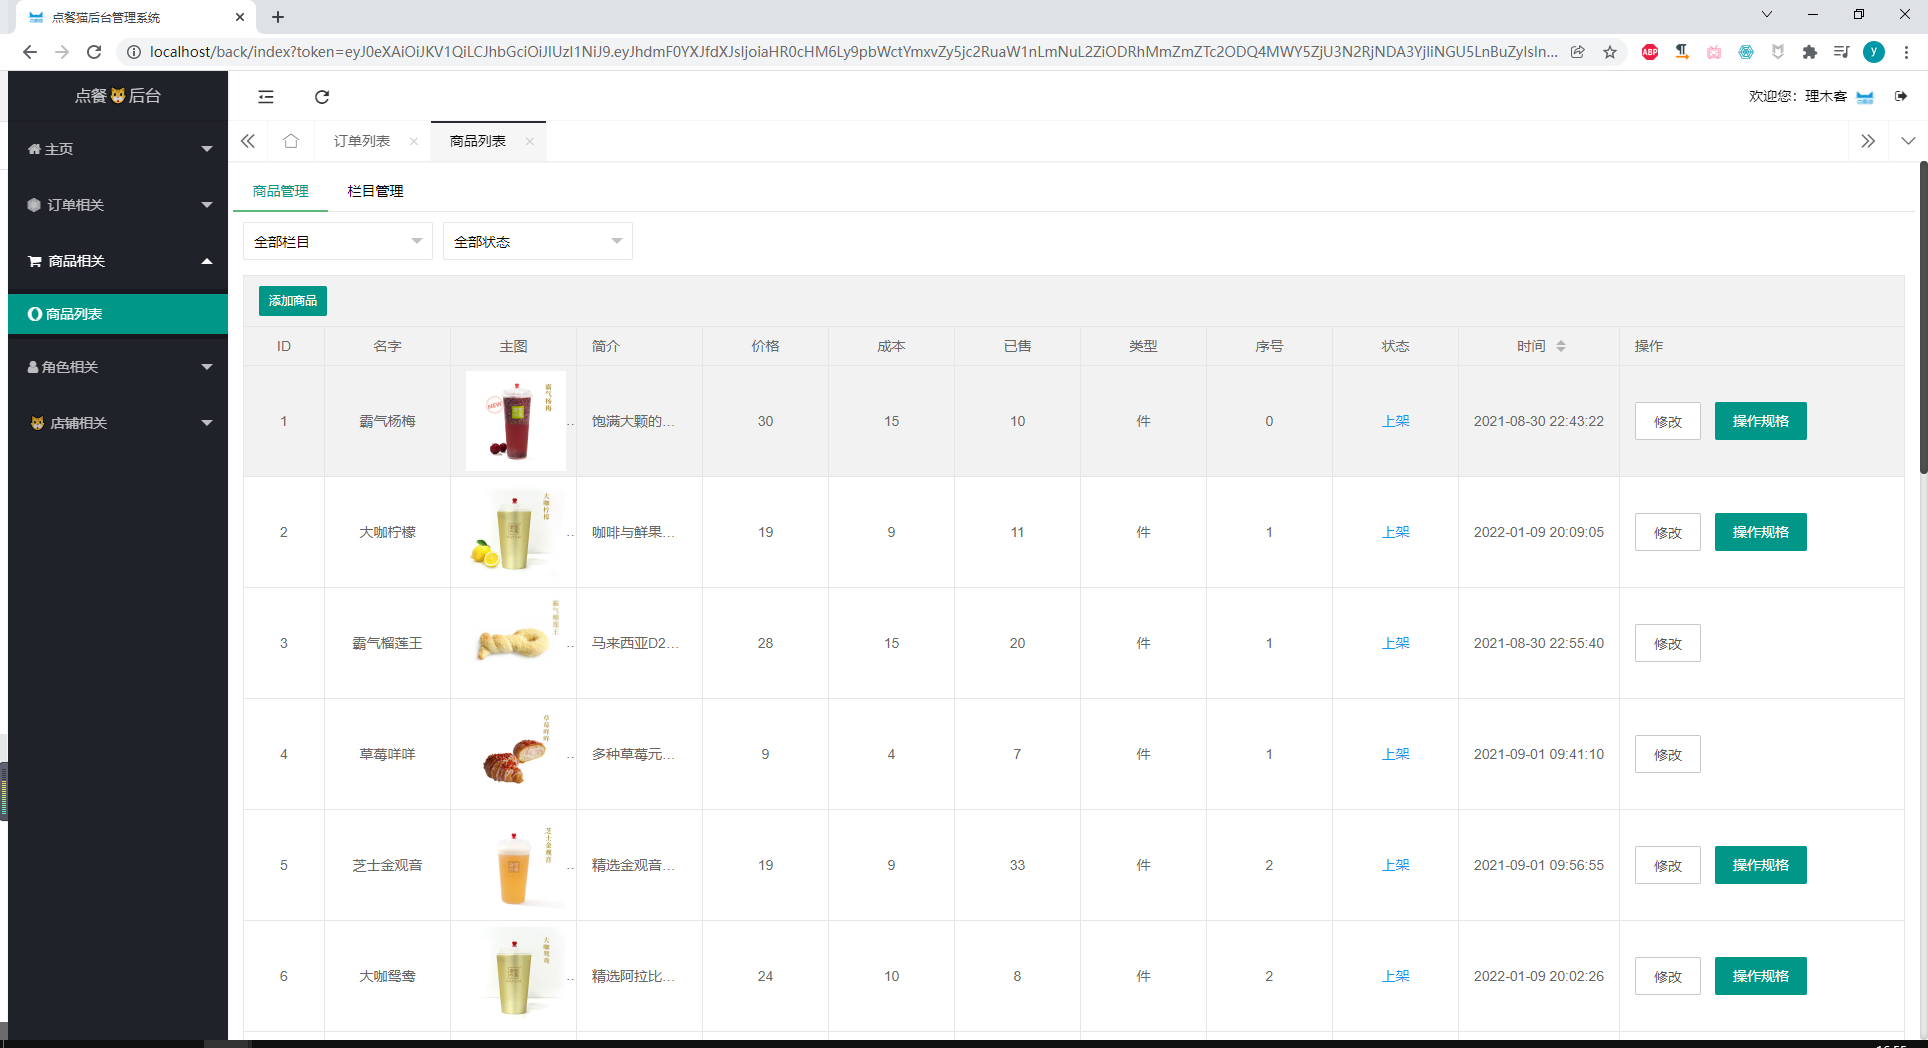Image resolution: width=1928 pixels, height=1048 pixels.
Task: Open the Chrome profile avatar
Action: tap(1874, 52)
